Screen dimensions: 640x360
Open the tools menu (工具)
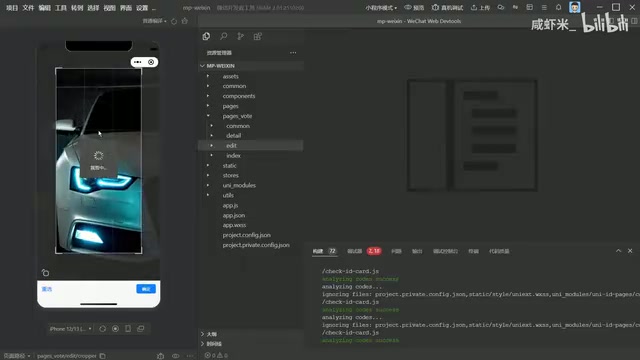point(61,8)
